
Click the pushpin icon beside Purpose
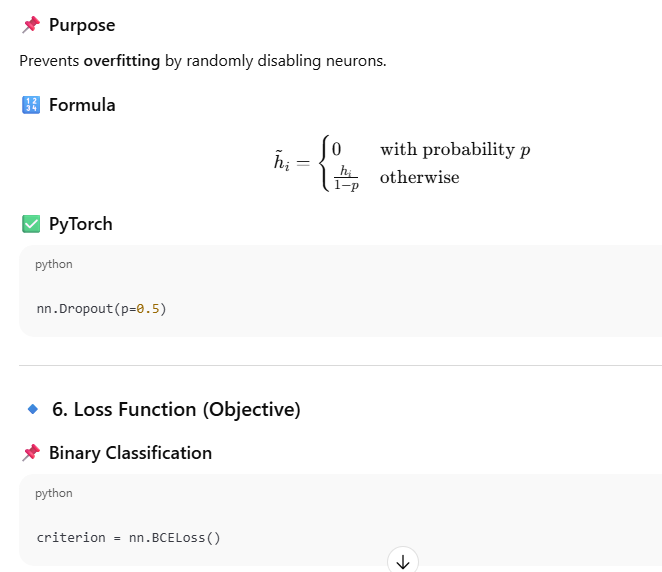point(30,25)
